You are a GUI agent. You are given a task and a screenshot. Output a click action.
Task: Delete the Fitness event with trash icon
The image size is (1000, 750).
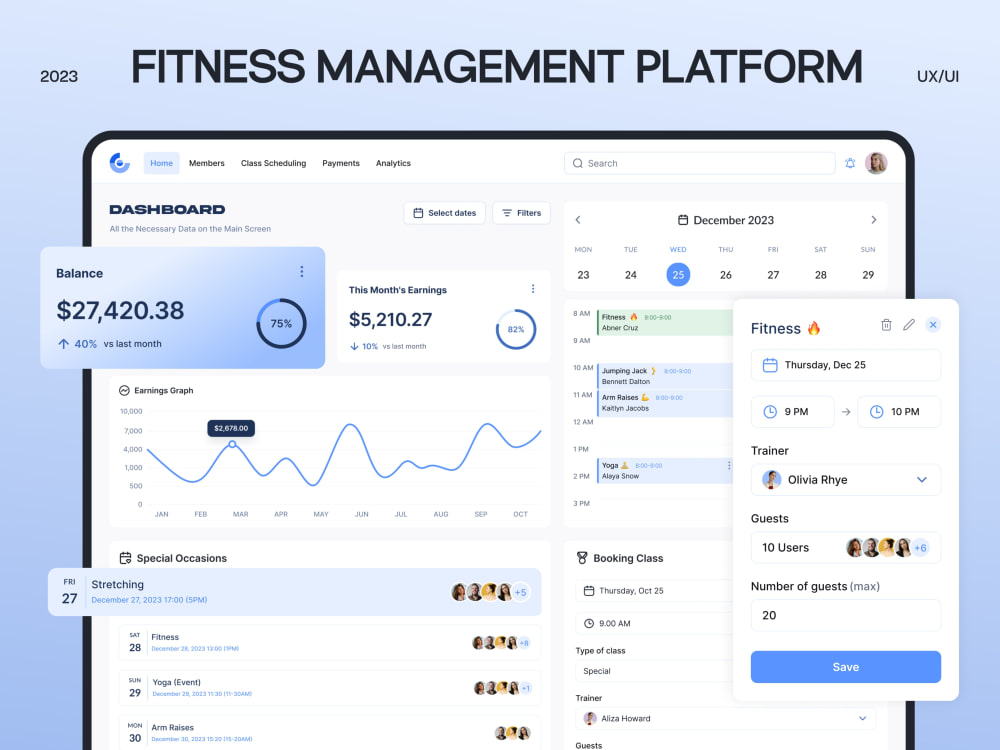coord(886,325)
